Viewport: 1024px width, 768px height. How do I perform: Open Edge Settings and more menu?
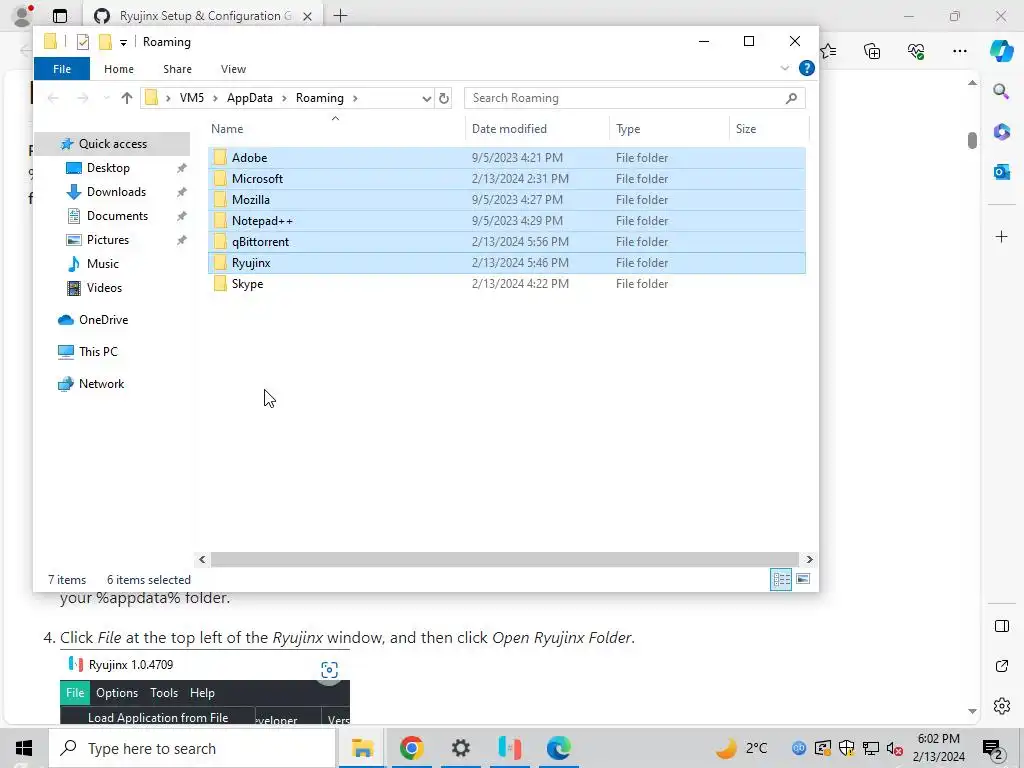(x=959, y=51)
